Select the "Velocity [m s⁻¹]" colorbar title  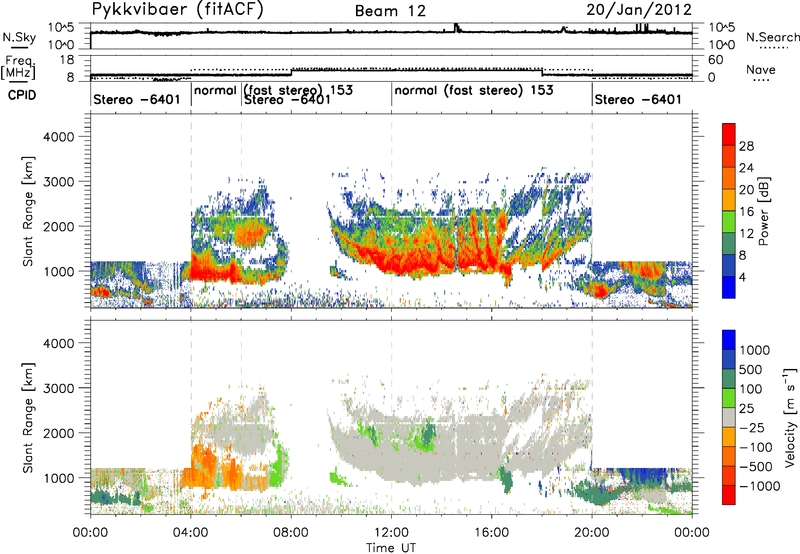pyautogui.click(x=790, y=417)
